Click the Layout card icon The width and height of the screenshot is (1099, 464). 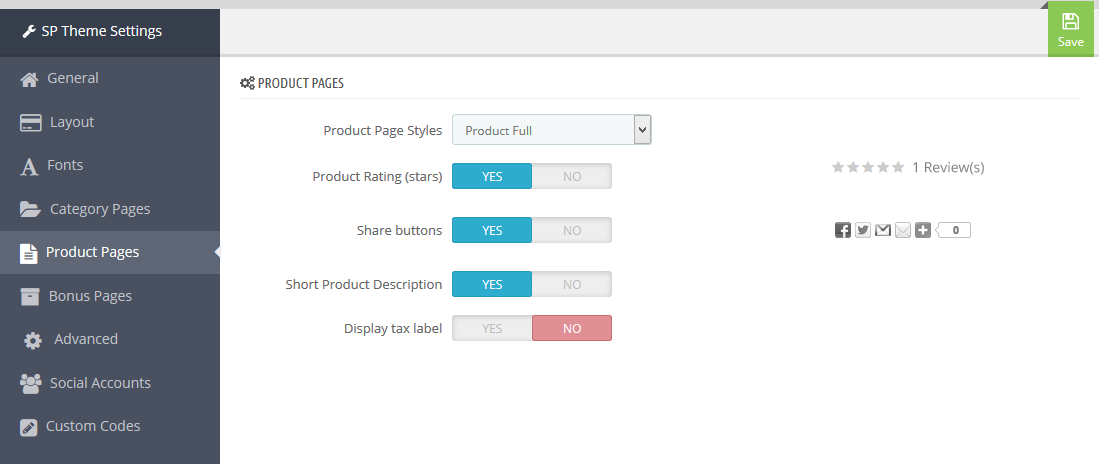tap(30, 123)
